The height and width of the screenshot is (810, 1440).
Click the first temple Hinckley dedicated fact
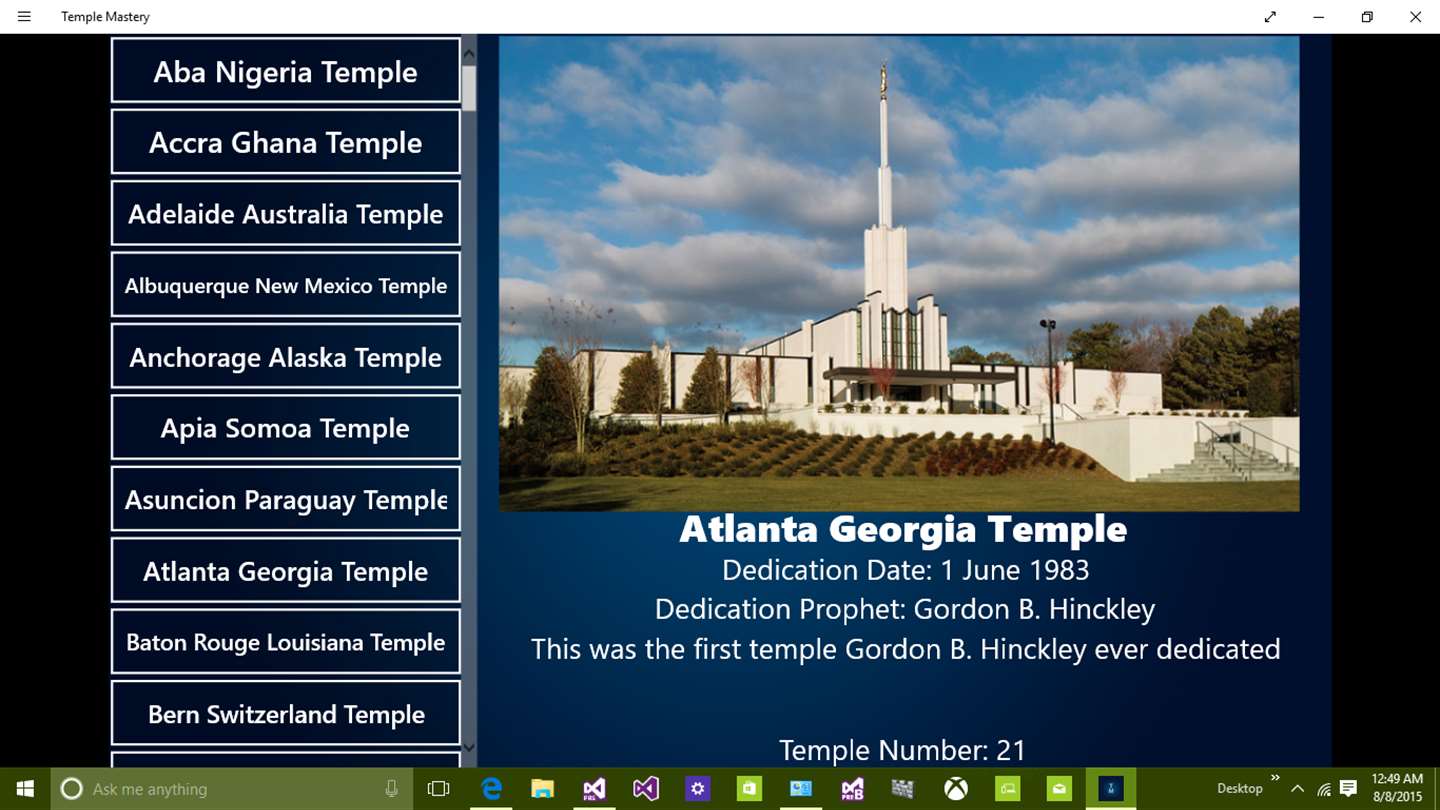coord(905,649)
